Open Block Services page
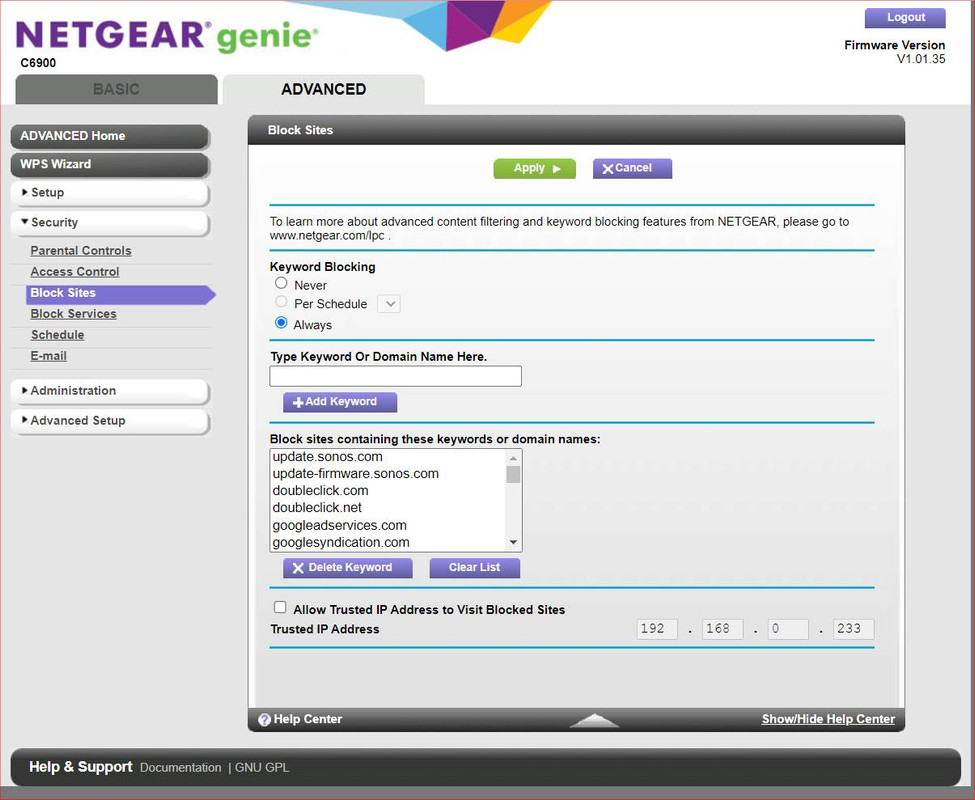 tap(73, 314)
